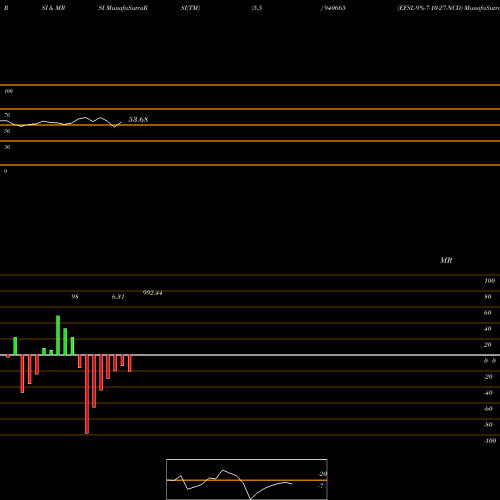Click the RSI panel's 30 level label
The width and height of the screenshot is (500, 500).
click(x=7, y=147)
